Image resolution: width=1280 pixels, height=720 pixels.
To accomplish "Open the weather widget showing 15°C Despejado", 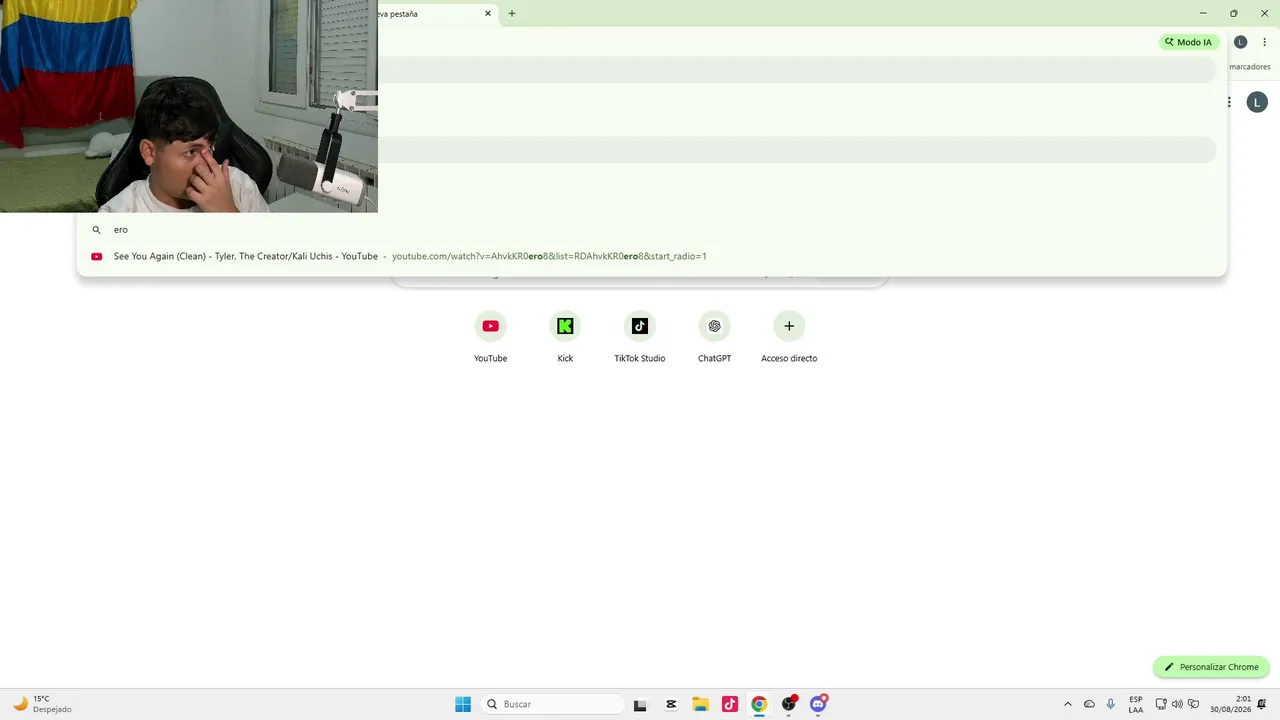I will (x=44, y=704).
